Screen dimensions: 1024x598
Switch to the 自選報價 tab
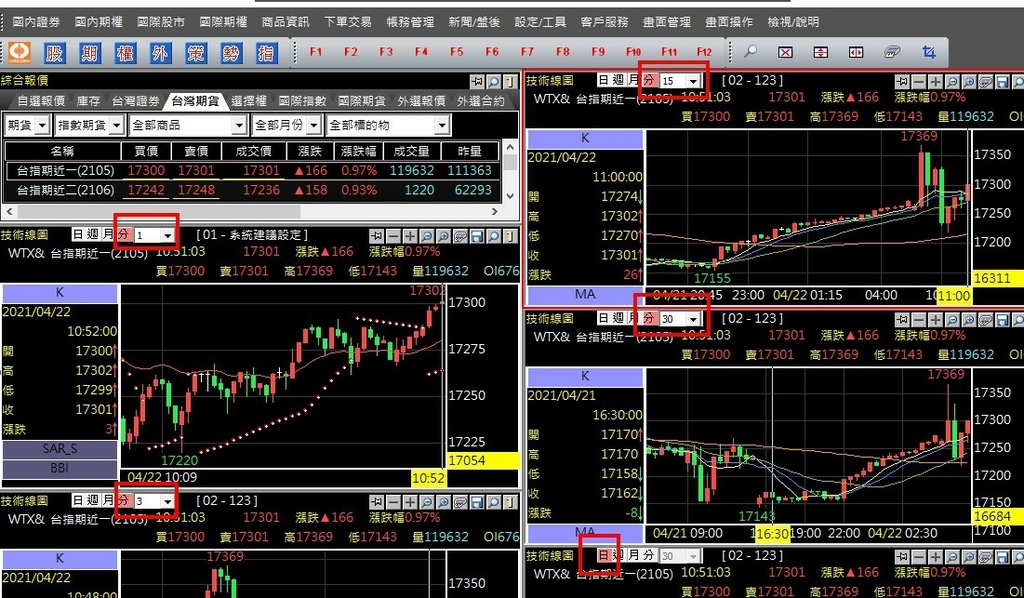tap(40, 101)
